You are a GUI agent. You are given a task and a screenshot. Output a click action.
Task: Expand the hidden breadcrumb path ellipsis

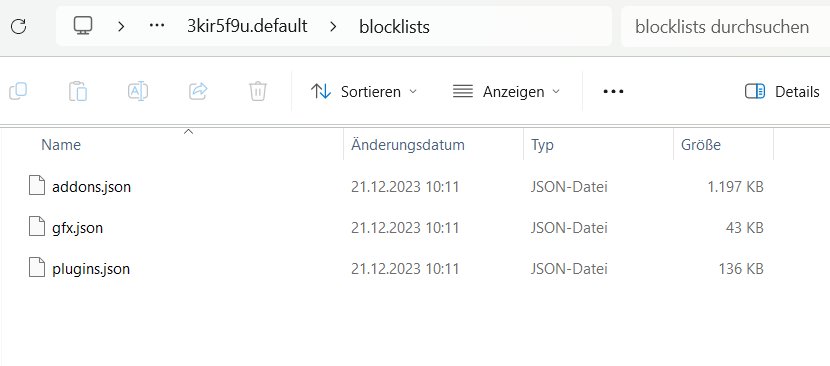[157, 26]
